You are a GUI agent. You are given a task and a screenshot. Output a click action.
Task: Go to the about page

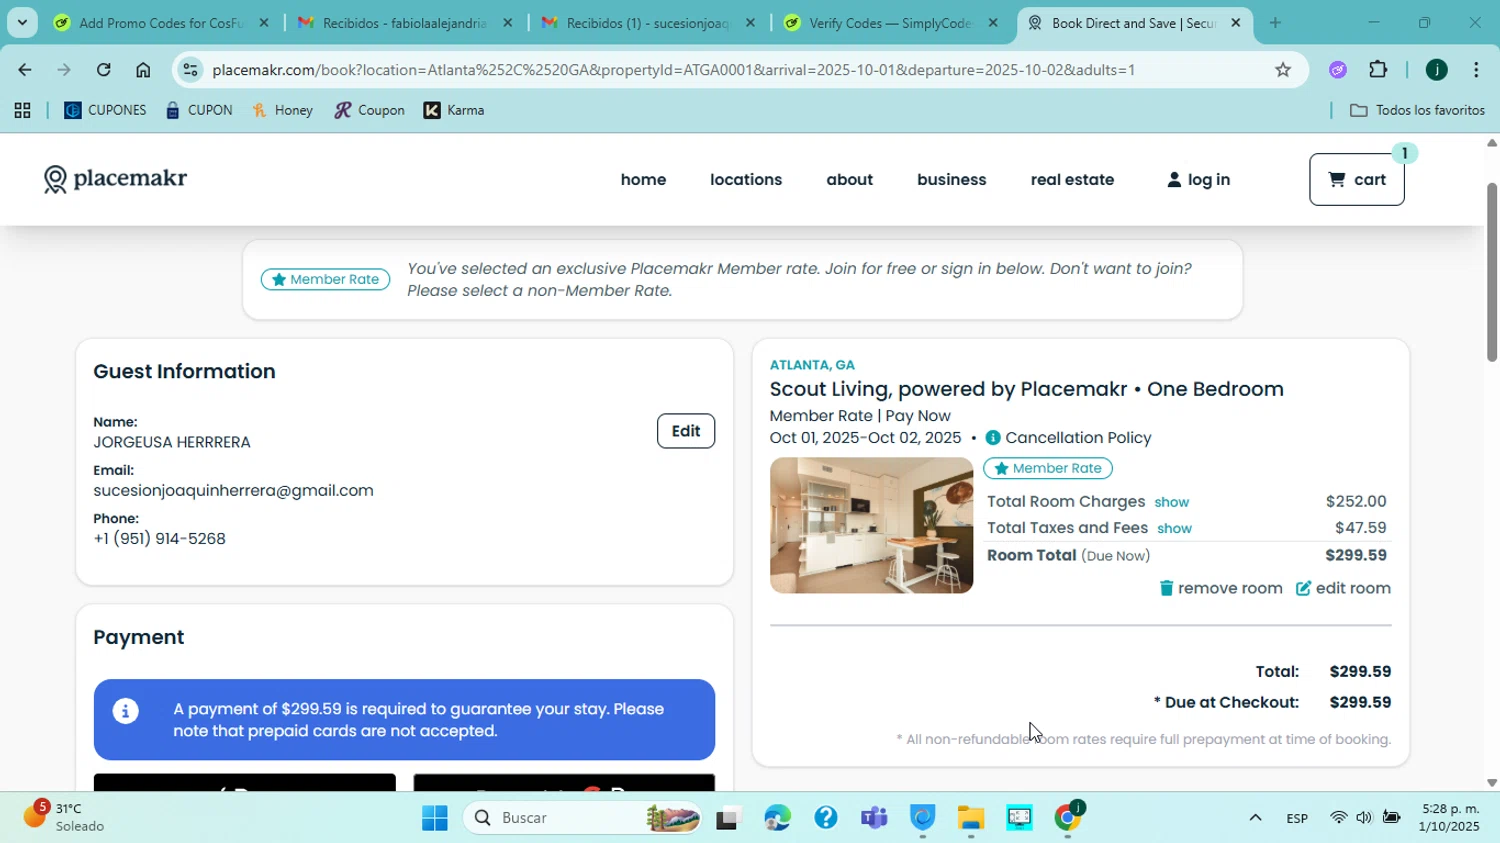pos(849,180)
